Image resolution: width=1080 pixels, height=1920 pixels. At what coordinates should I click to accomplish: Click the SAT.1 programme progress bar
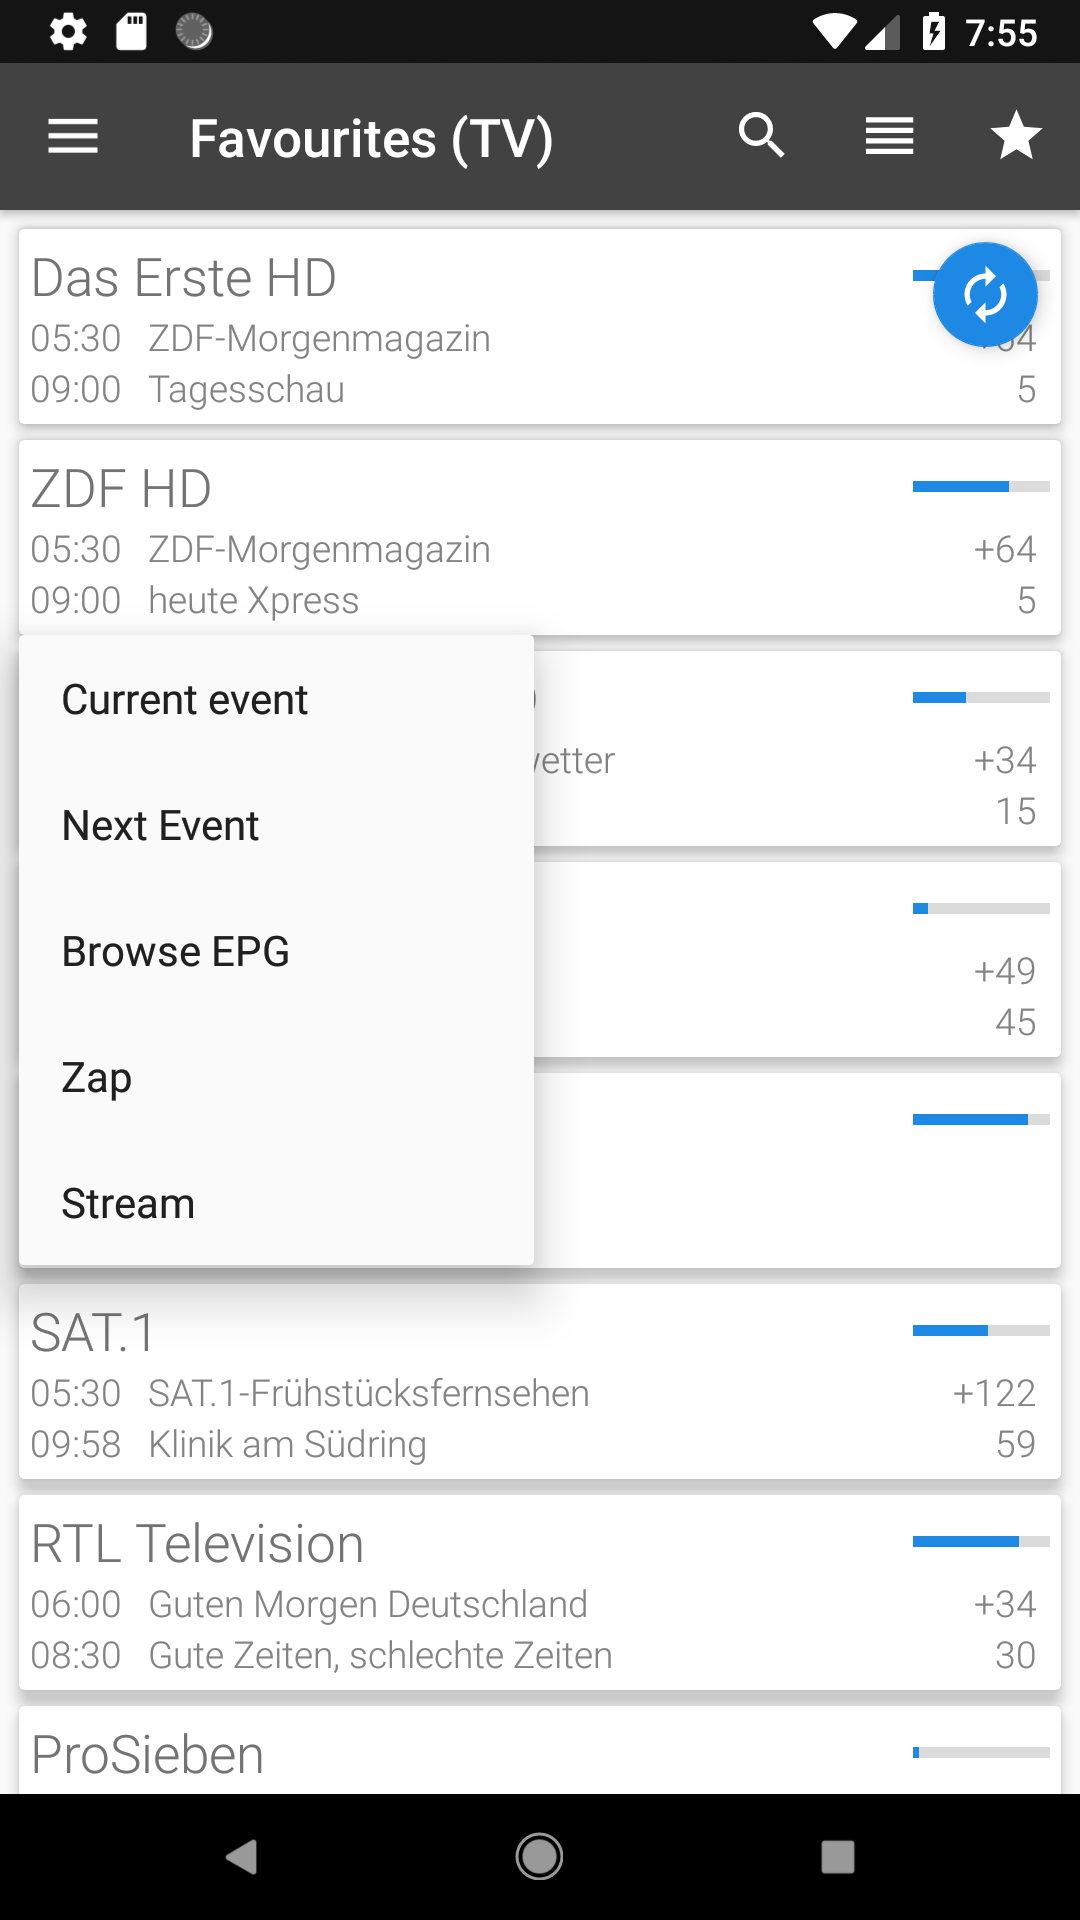click(x=981, y=1331)
